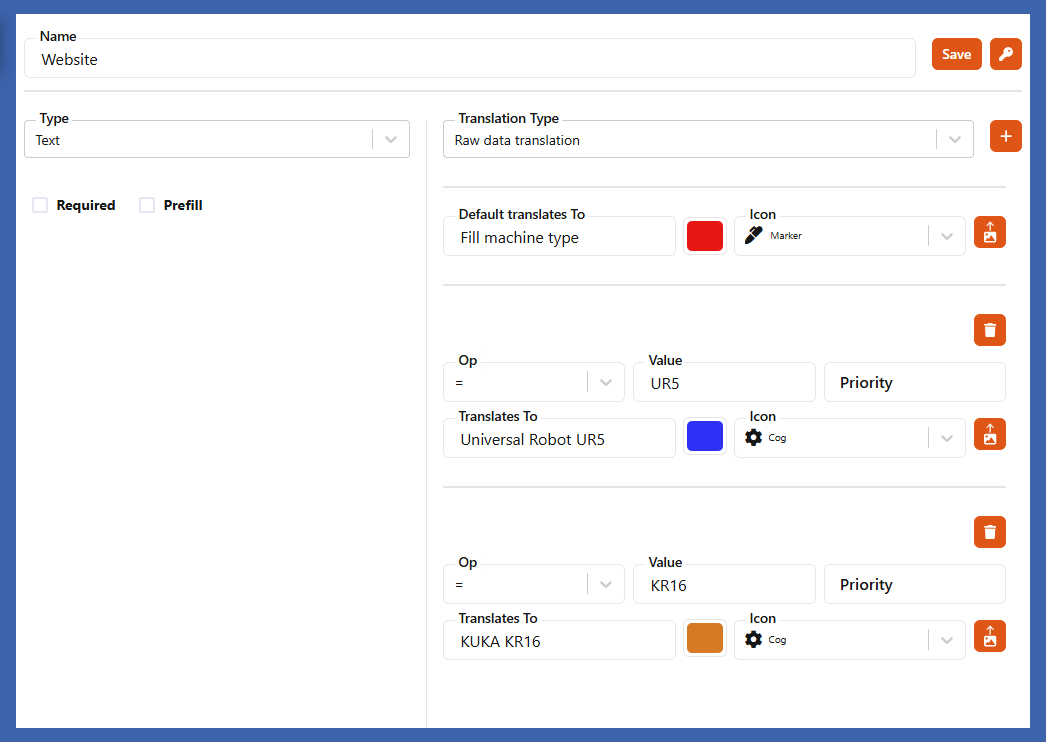This screenshot has height=742, width=1046.
Task: Click the Priority field for KR16 rule
Action: click(x=914, y=585)
